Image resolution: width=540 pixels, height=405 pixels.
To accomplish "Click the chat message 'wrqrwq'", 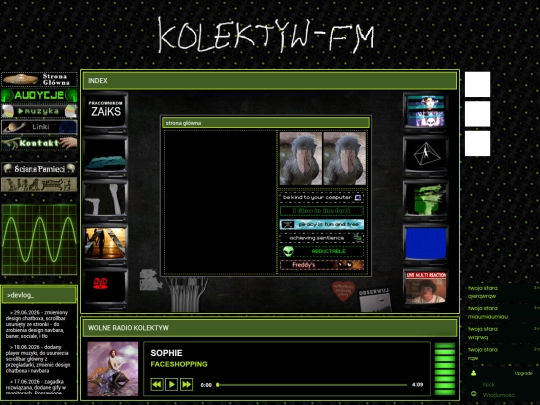I will click(478, 338).
